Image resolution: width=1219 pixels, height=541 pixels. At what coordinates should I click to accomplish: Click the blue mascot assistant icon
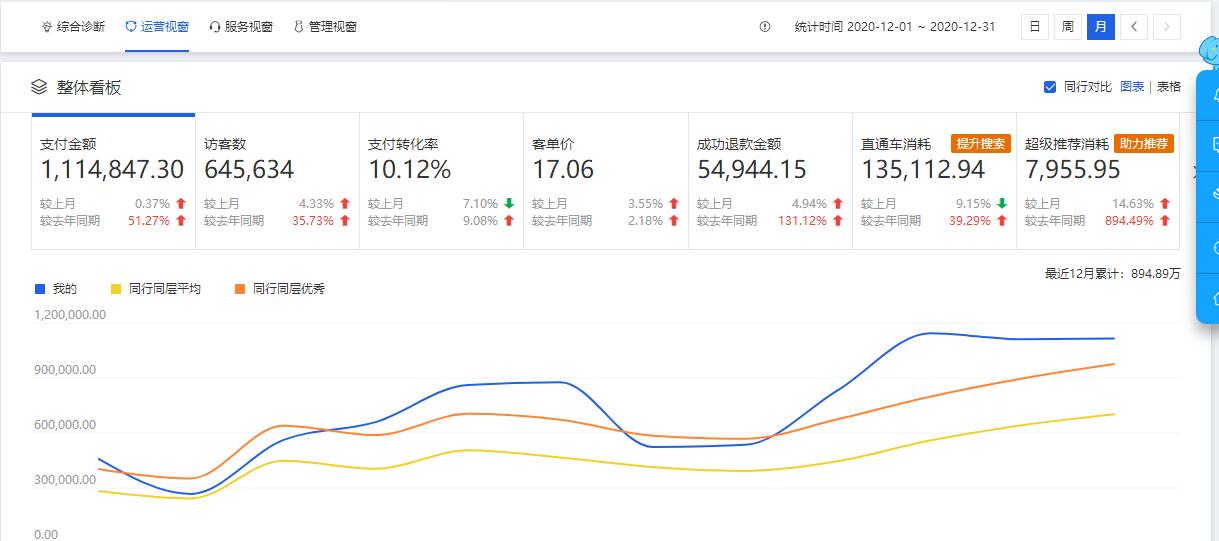[1209, 50]
